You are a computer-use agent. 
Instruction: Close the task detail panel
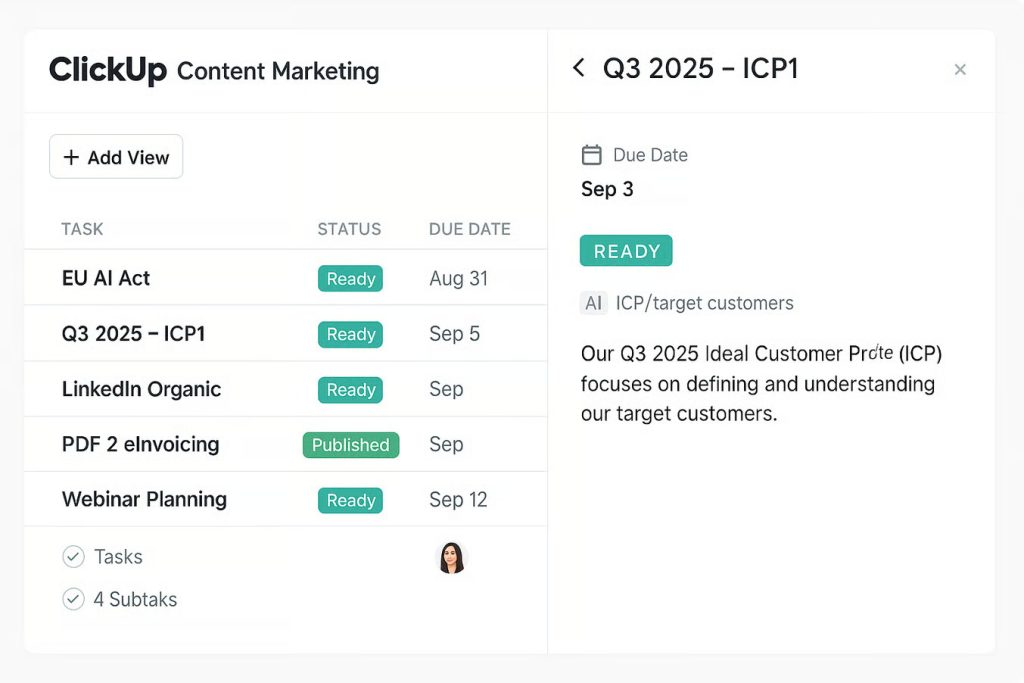[x=960, y=69]
